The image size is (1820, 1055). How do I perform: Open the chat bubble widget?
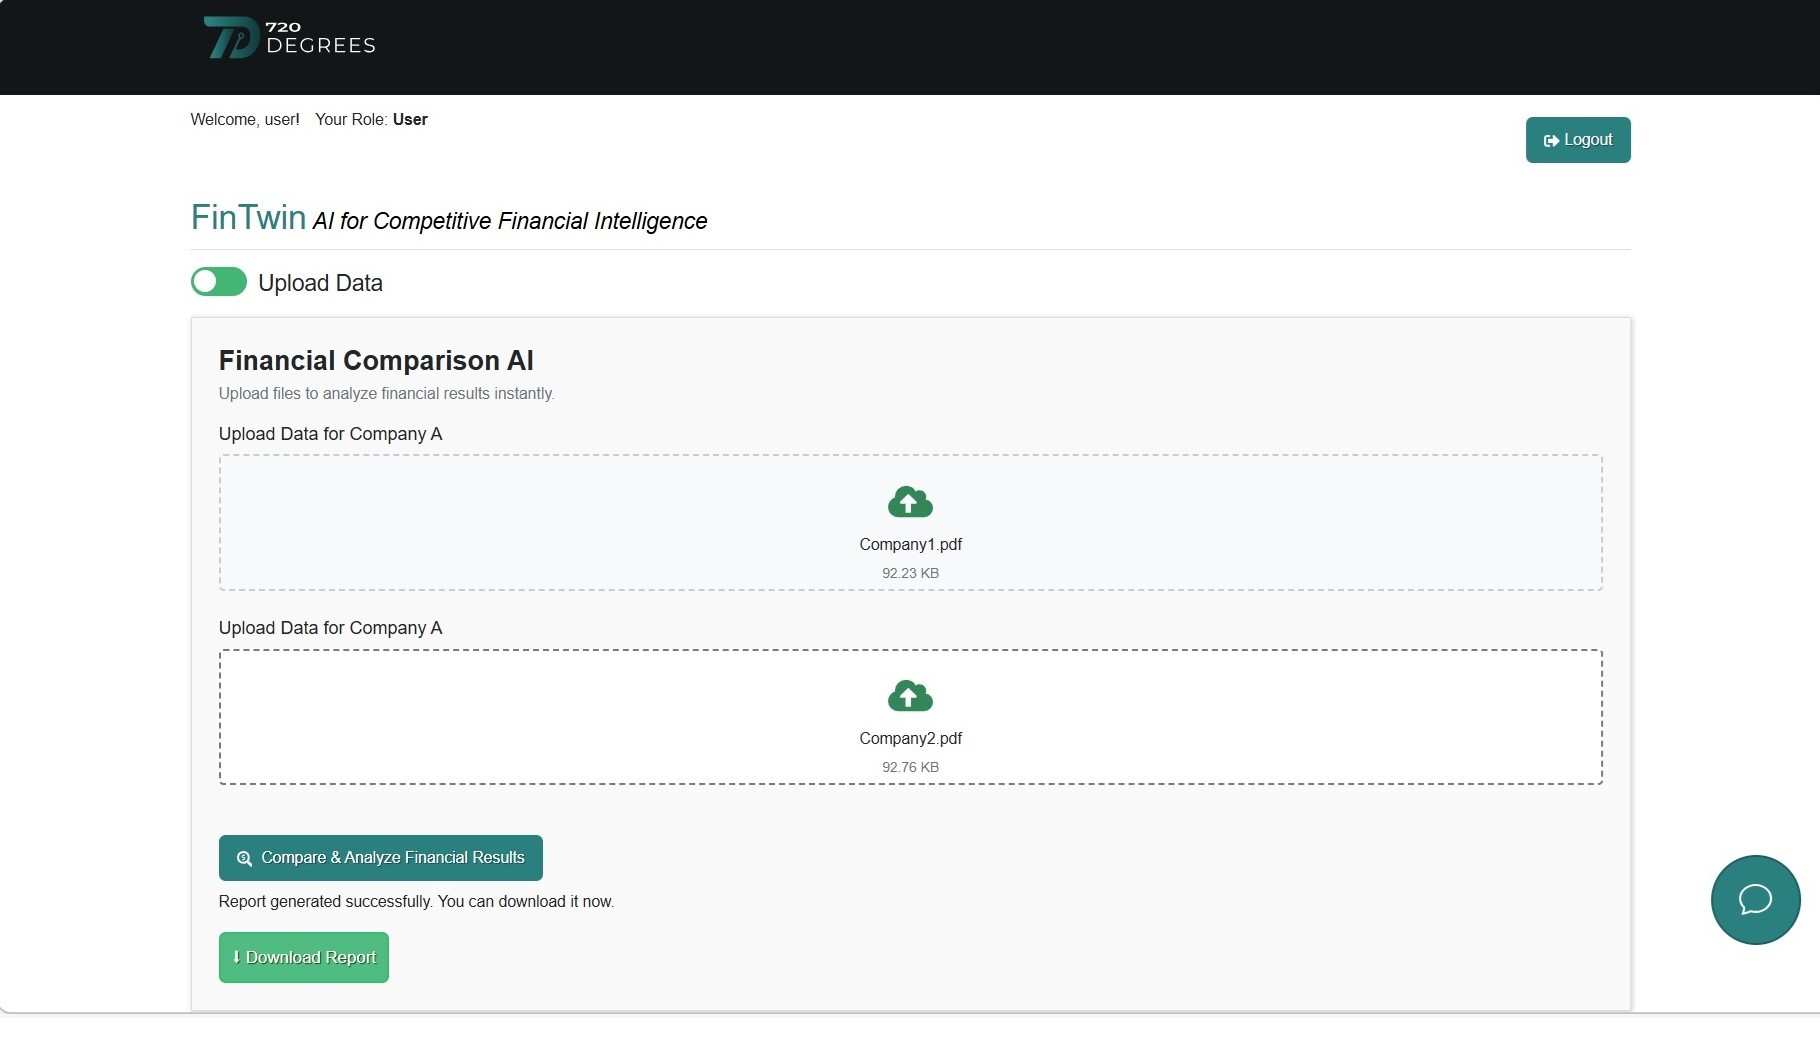point(1755,899)
